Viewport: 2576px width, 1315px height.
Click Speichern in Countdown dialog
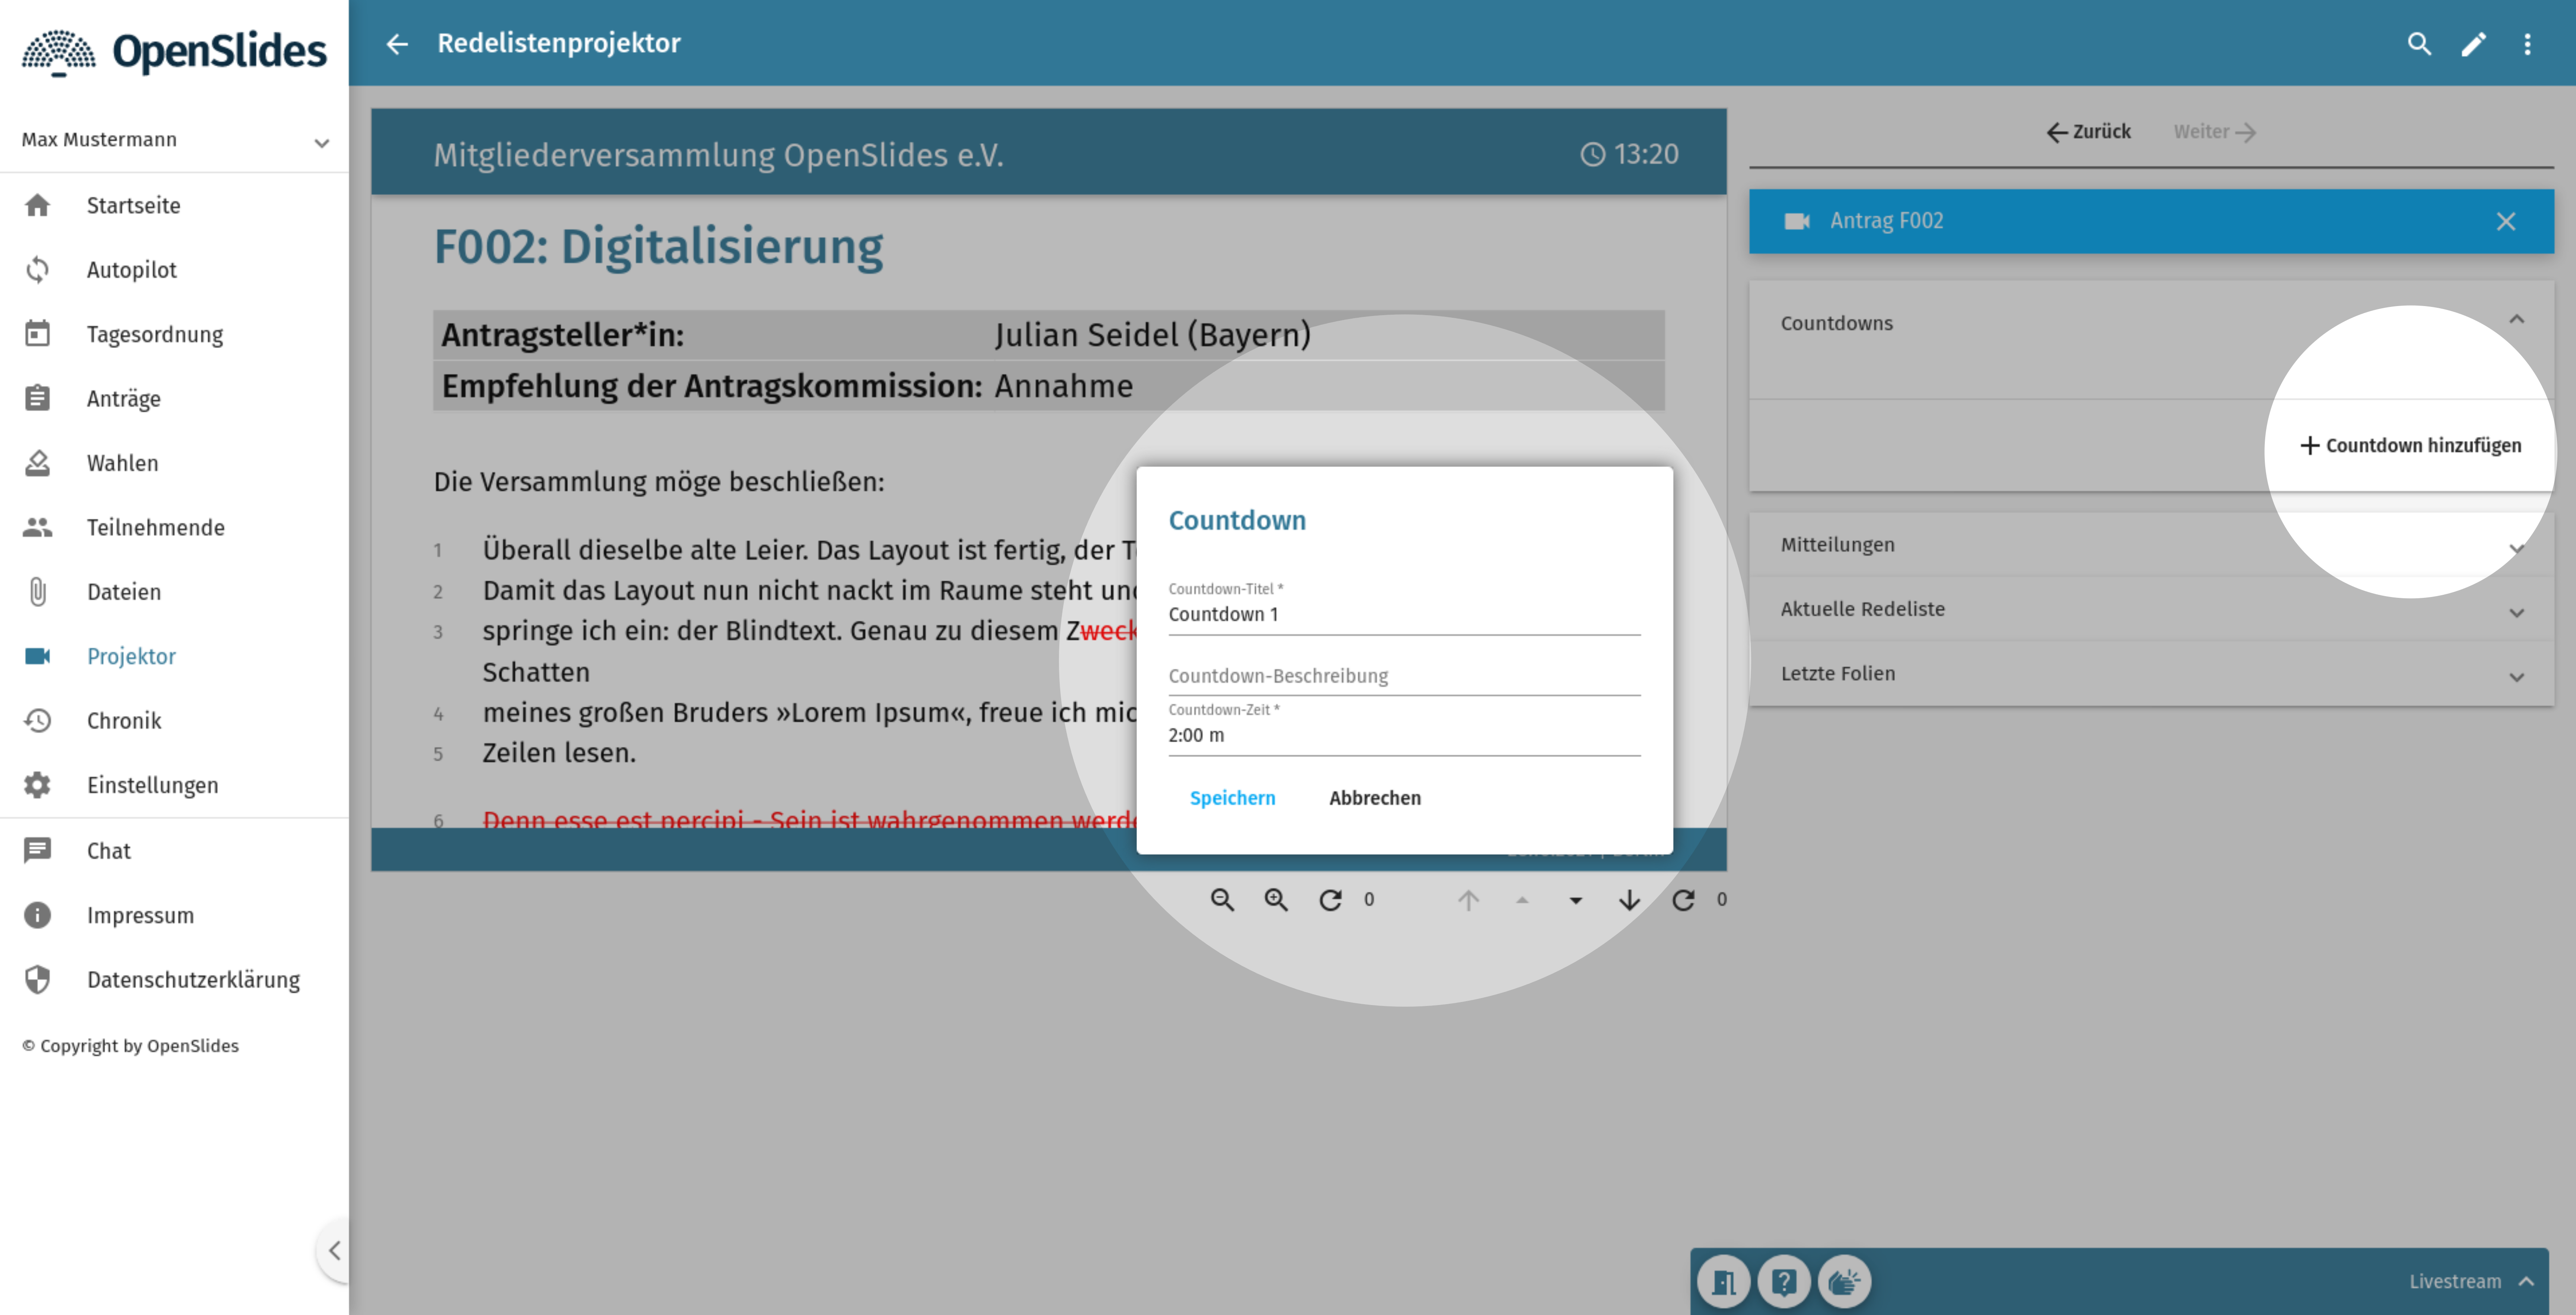point(1232,798)
